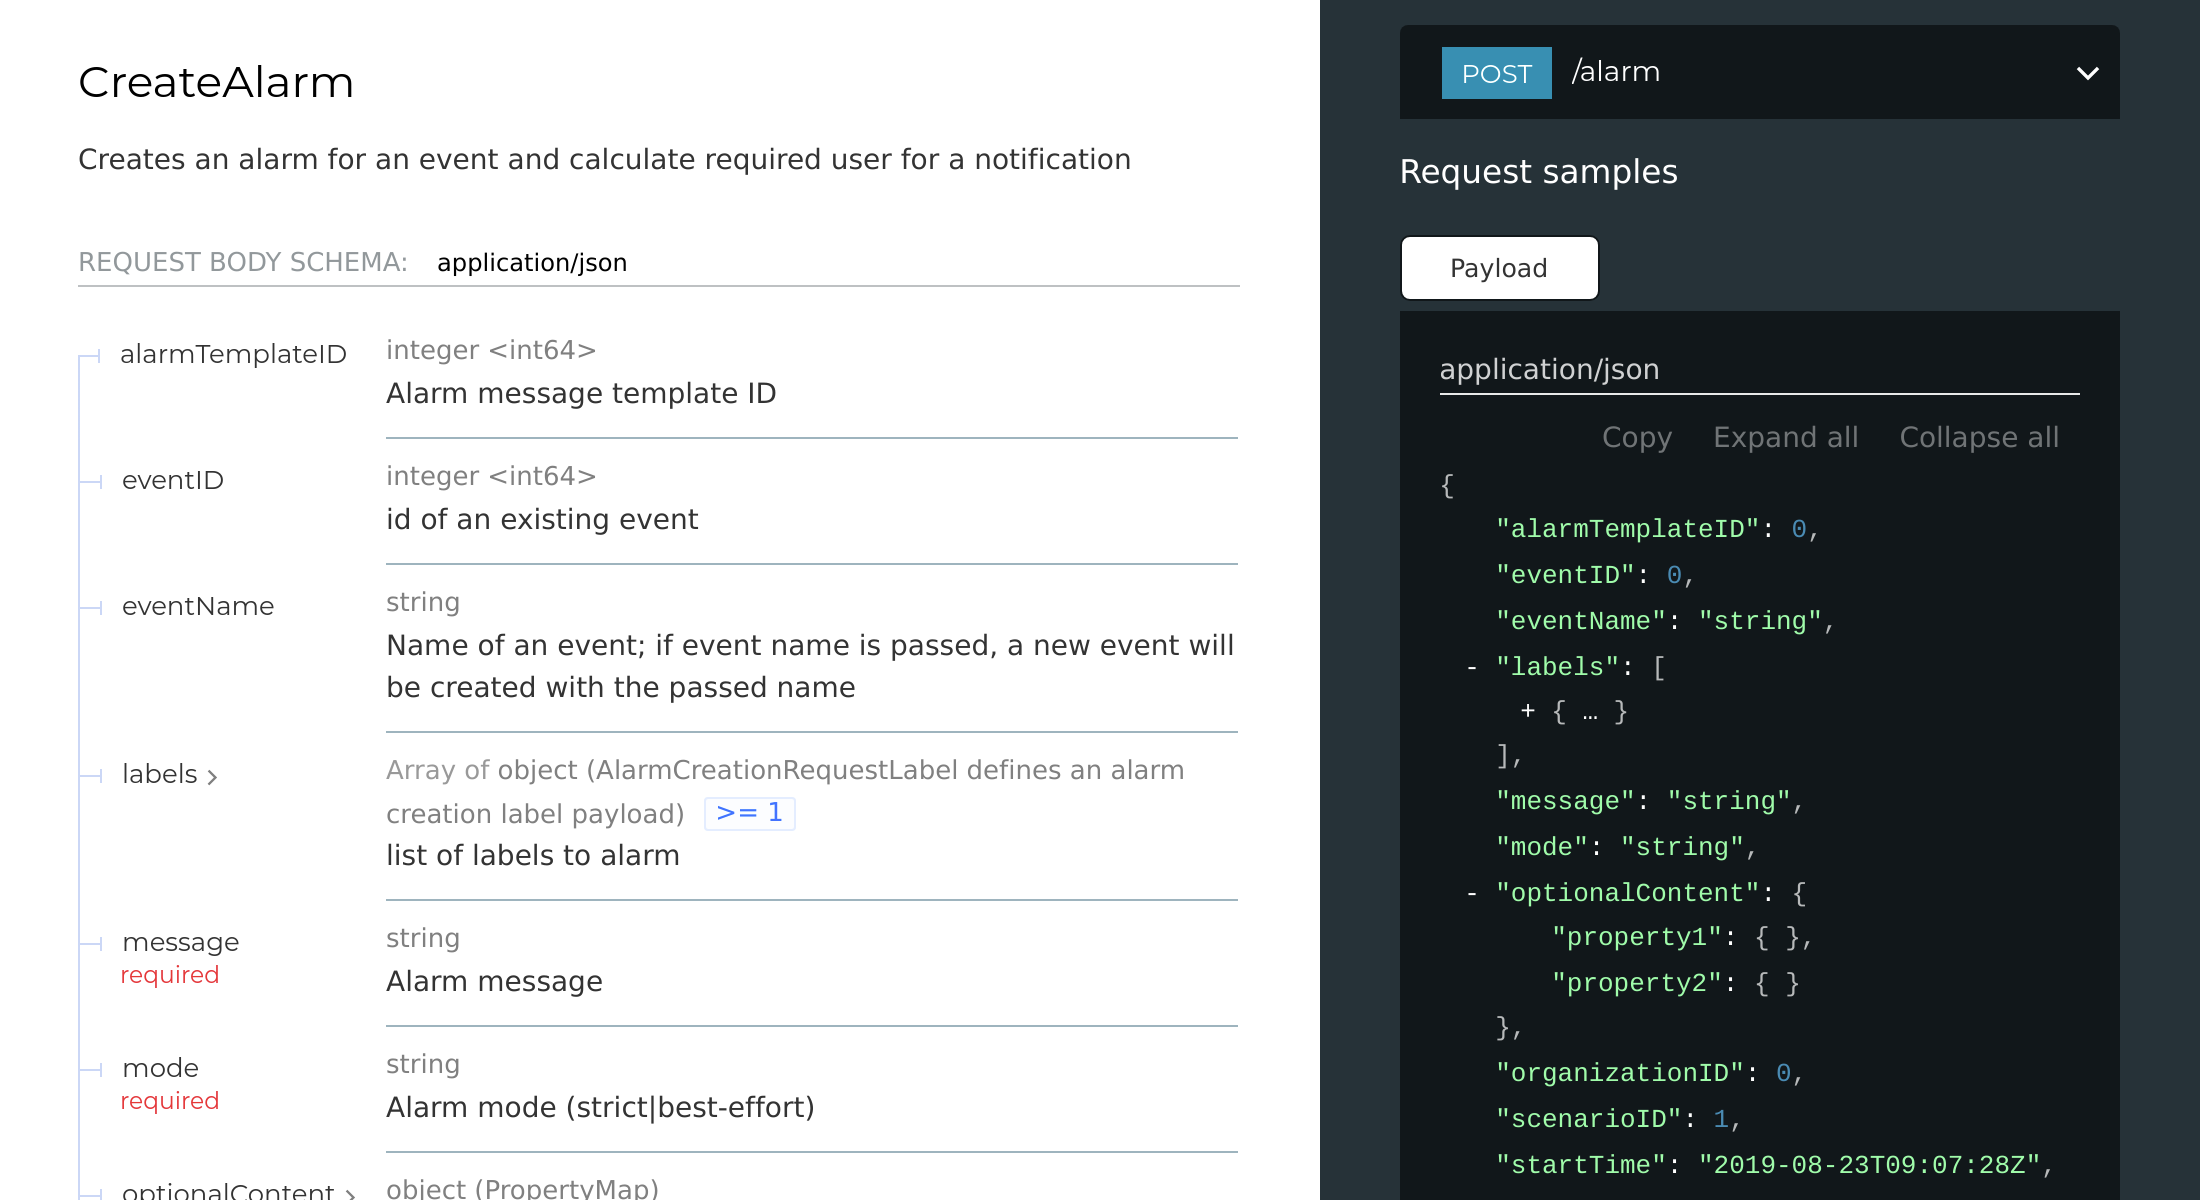2200x1200 pixels.
Task: Select the application/json sample tab
Action: point(1549,369)
